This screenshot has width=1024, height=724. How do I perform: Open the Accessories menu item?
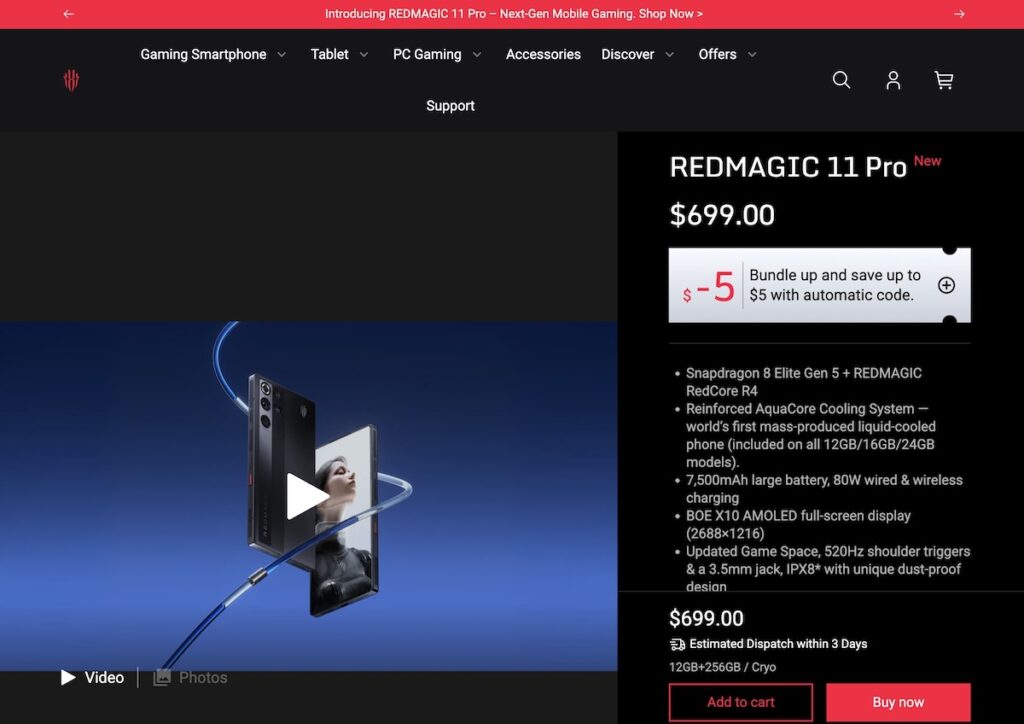click(x=543, y=54)
